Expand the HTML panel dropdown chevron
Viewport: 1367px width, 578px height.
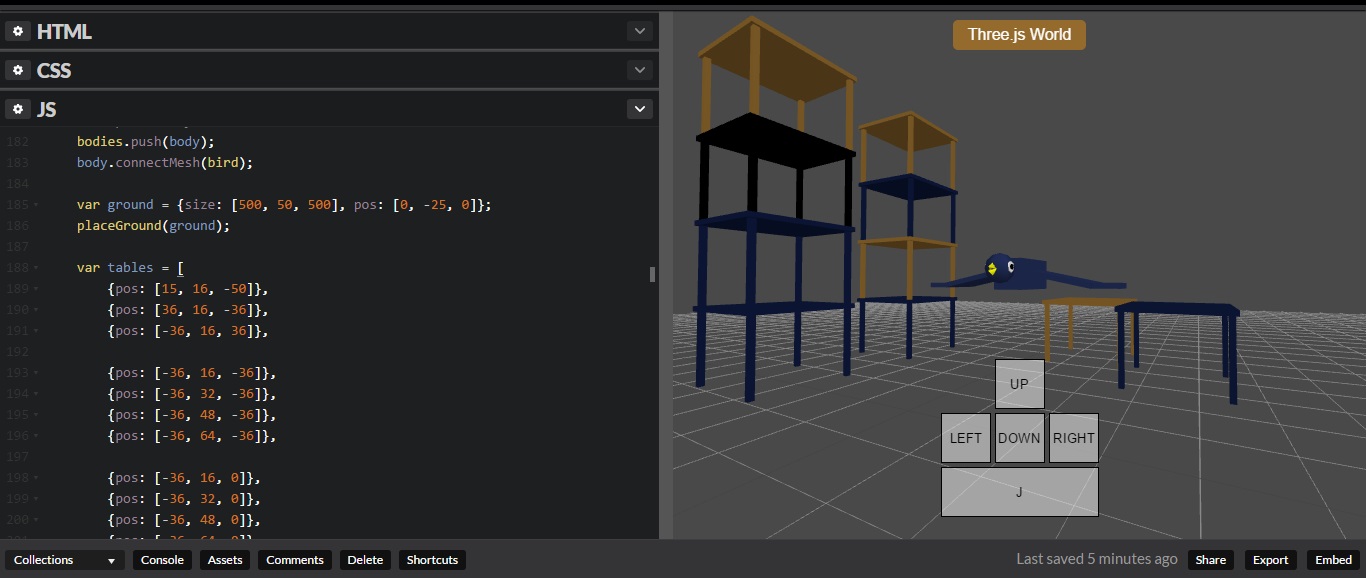pyautogui.click(x=640, y=31)
